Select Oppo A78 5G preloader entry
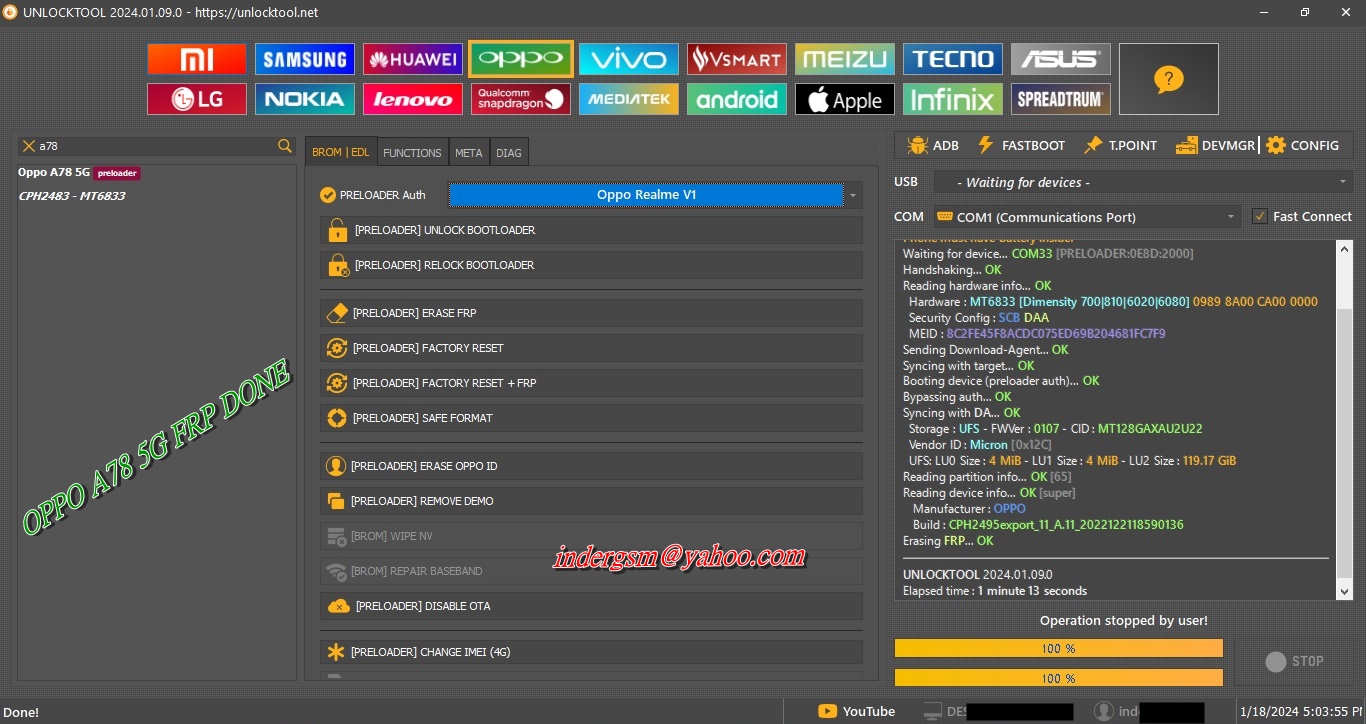This screenshot has height=724, width=1366. tap(79, 173)
